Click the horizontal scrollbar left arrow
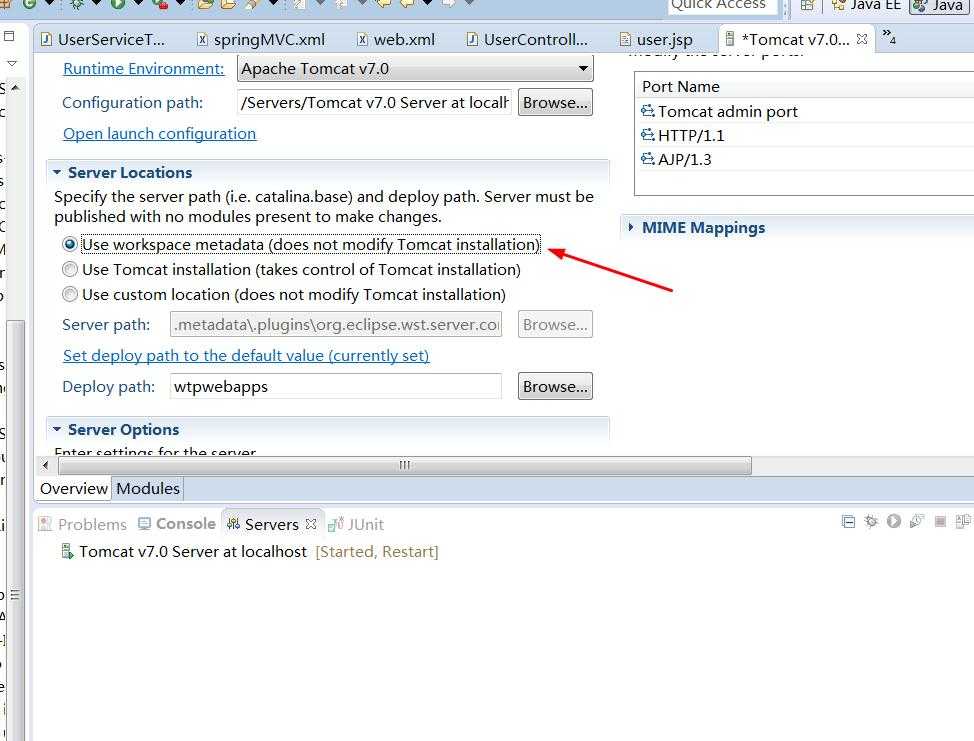The image size is (974, 741). tap(45, 465)
